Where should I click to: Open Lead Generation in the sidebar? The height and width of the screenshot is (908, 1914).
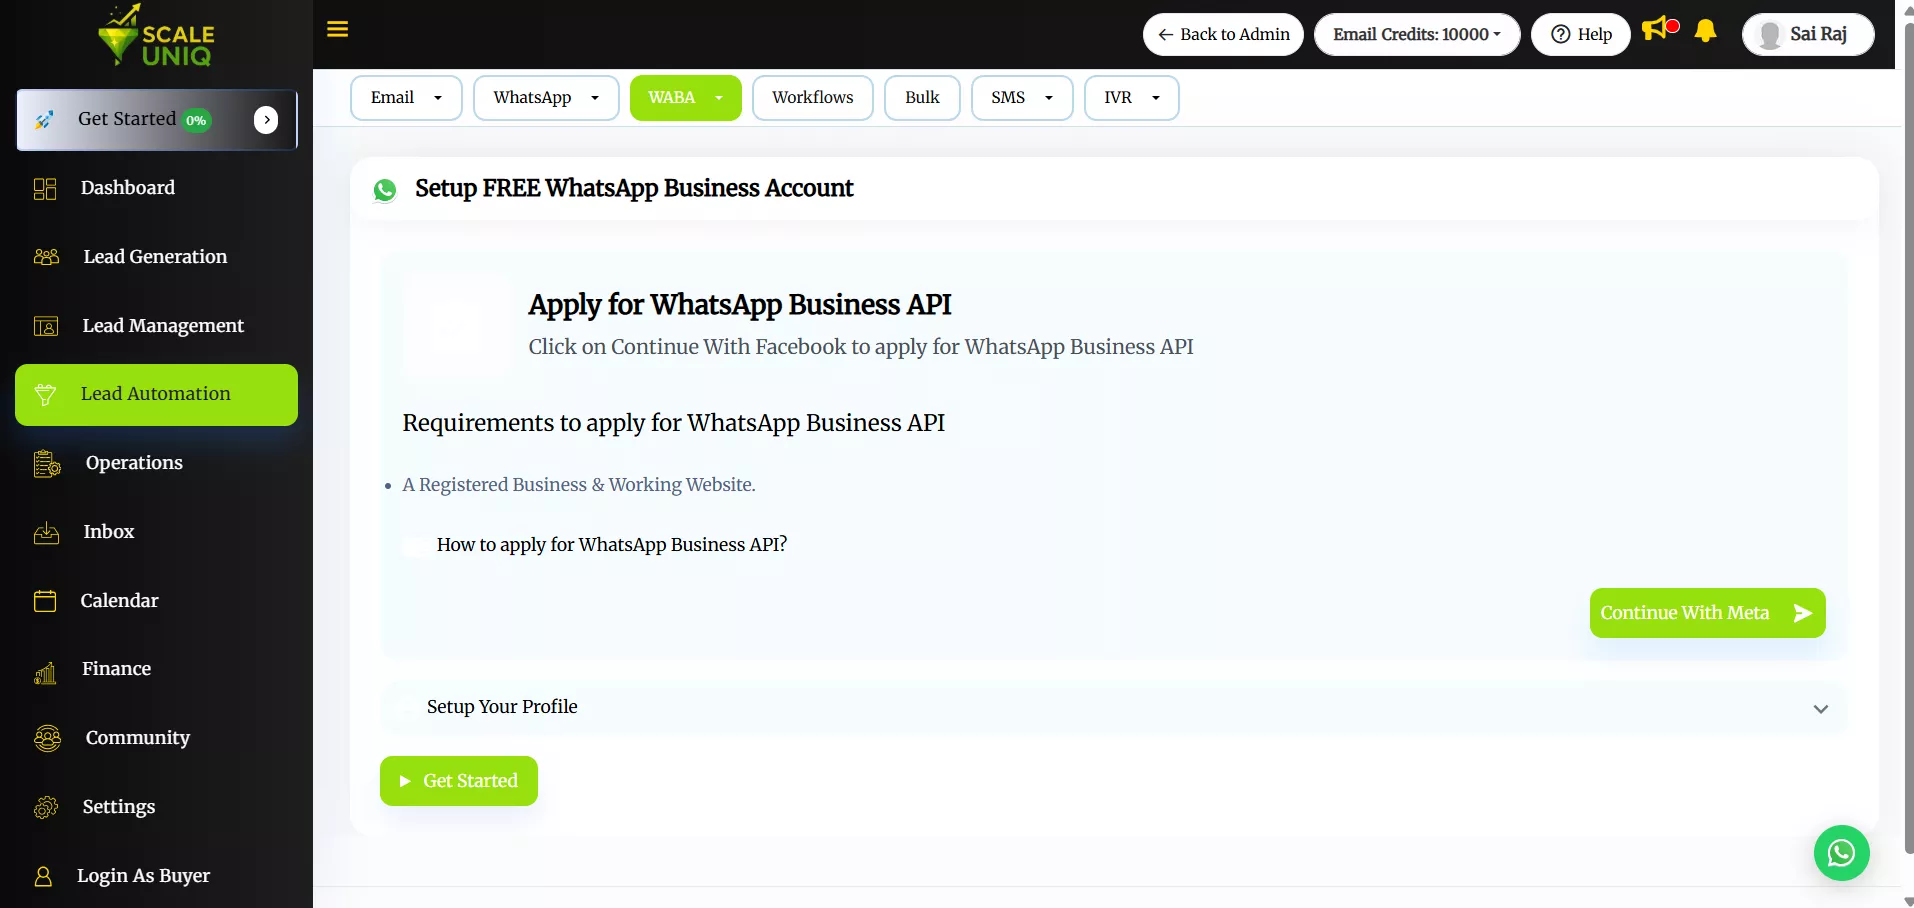click(x=156, y=257)
